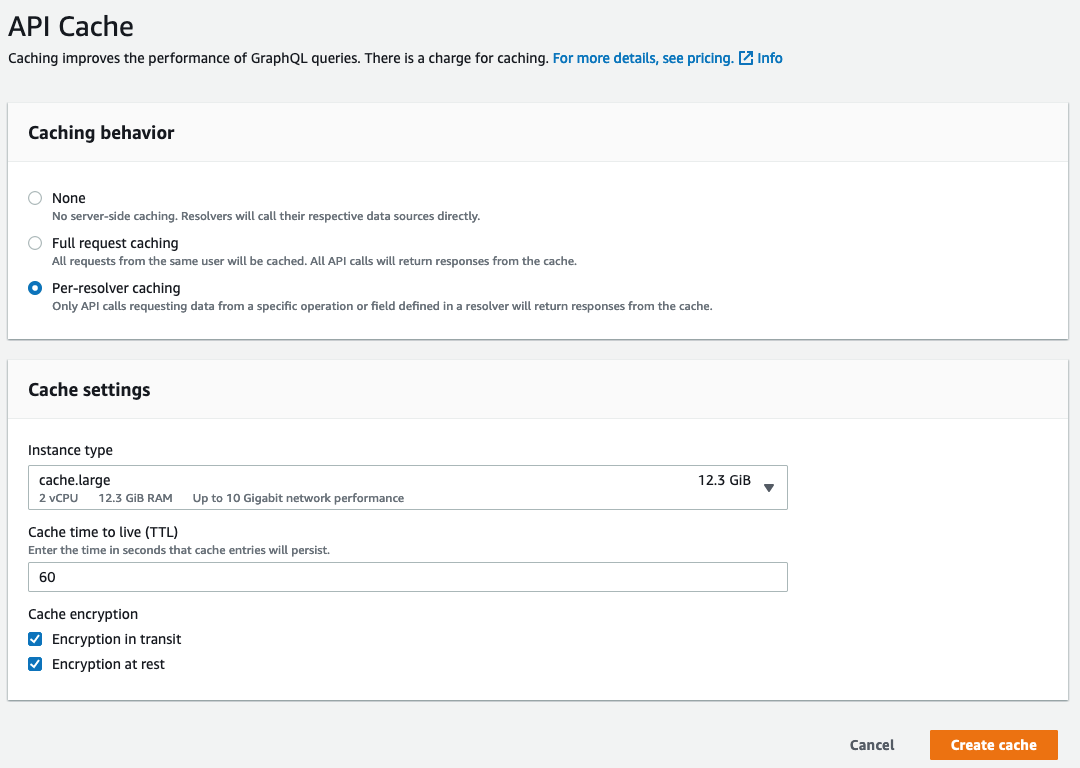The height and width of the screenshot is (768, 1080).
Task: Click the external-link icon beside the pricing link
Action: tap(745, 58)
